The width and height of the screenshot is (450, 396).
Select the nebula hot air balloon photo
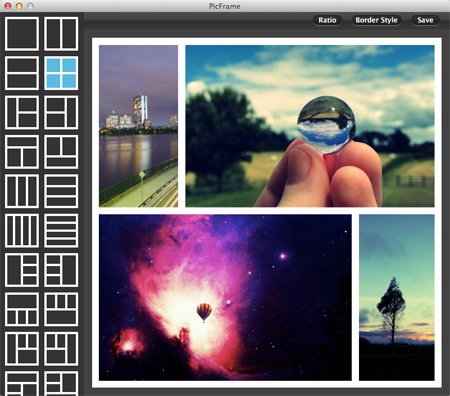click(225, 297)
